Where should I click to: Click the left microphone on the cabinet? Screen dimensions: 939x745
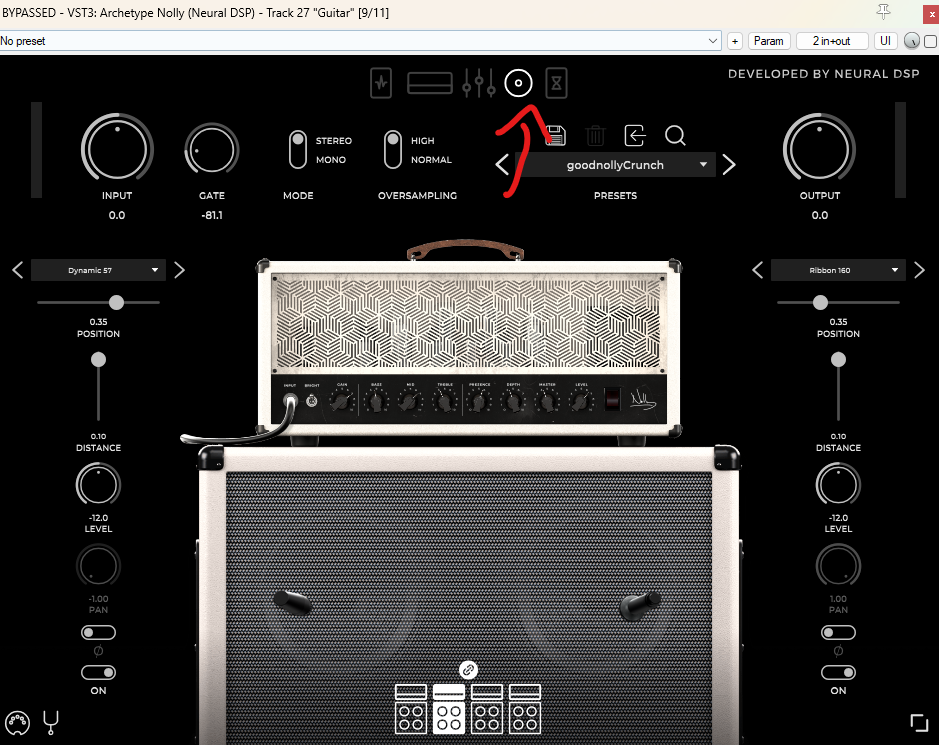click(x=292, y=602)
